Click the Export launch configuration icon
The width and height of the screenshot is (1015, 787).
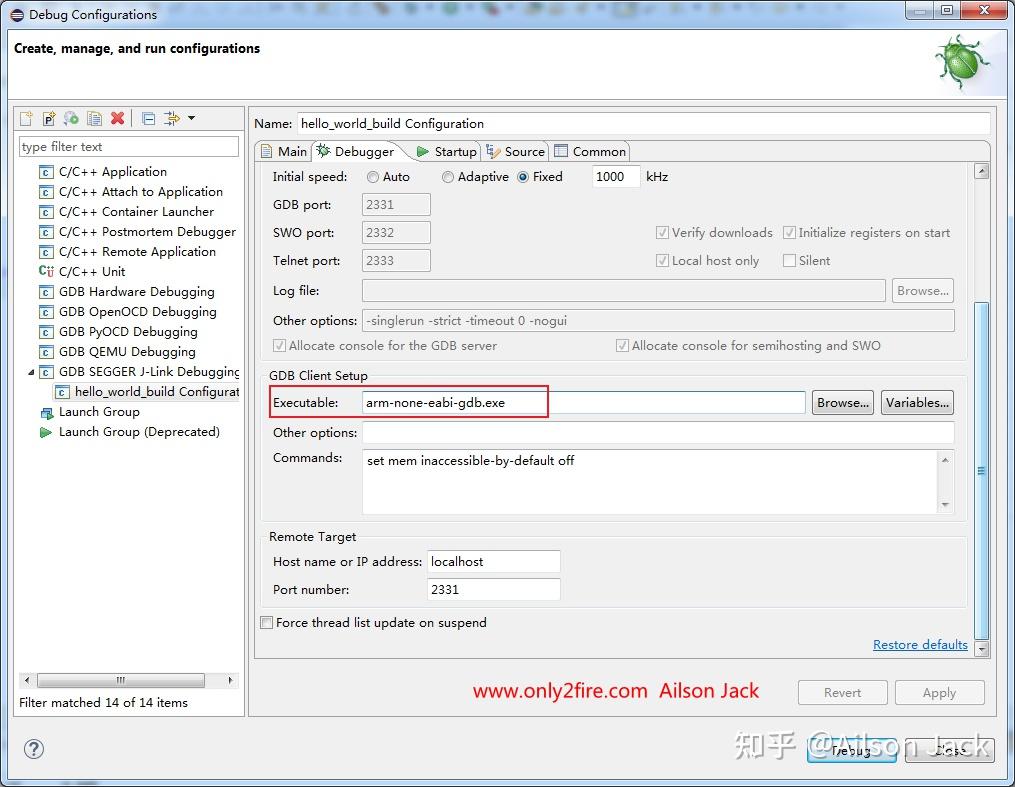pyautogui.click(x=71, y=118)
